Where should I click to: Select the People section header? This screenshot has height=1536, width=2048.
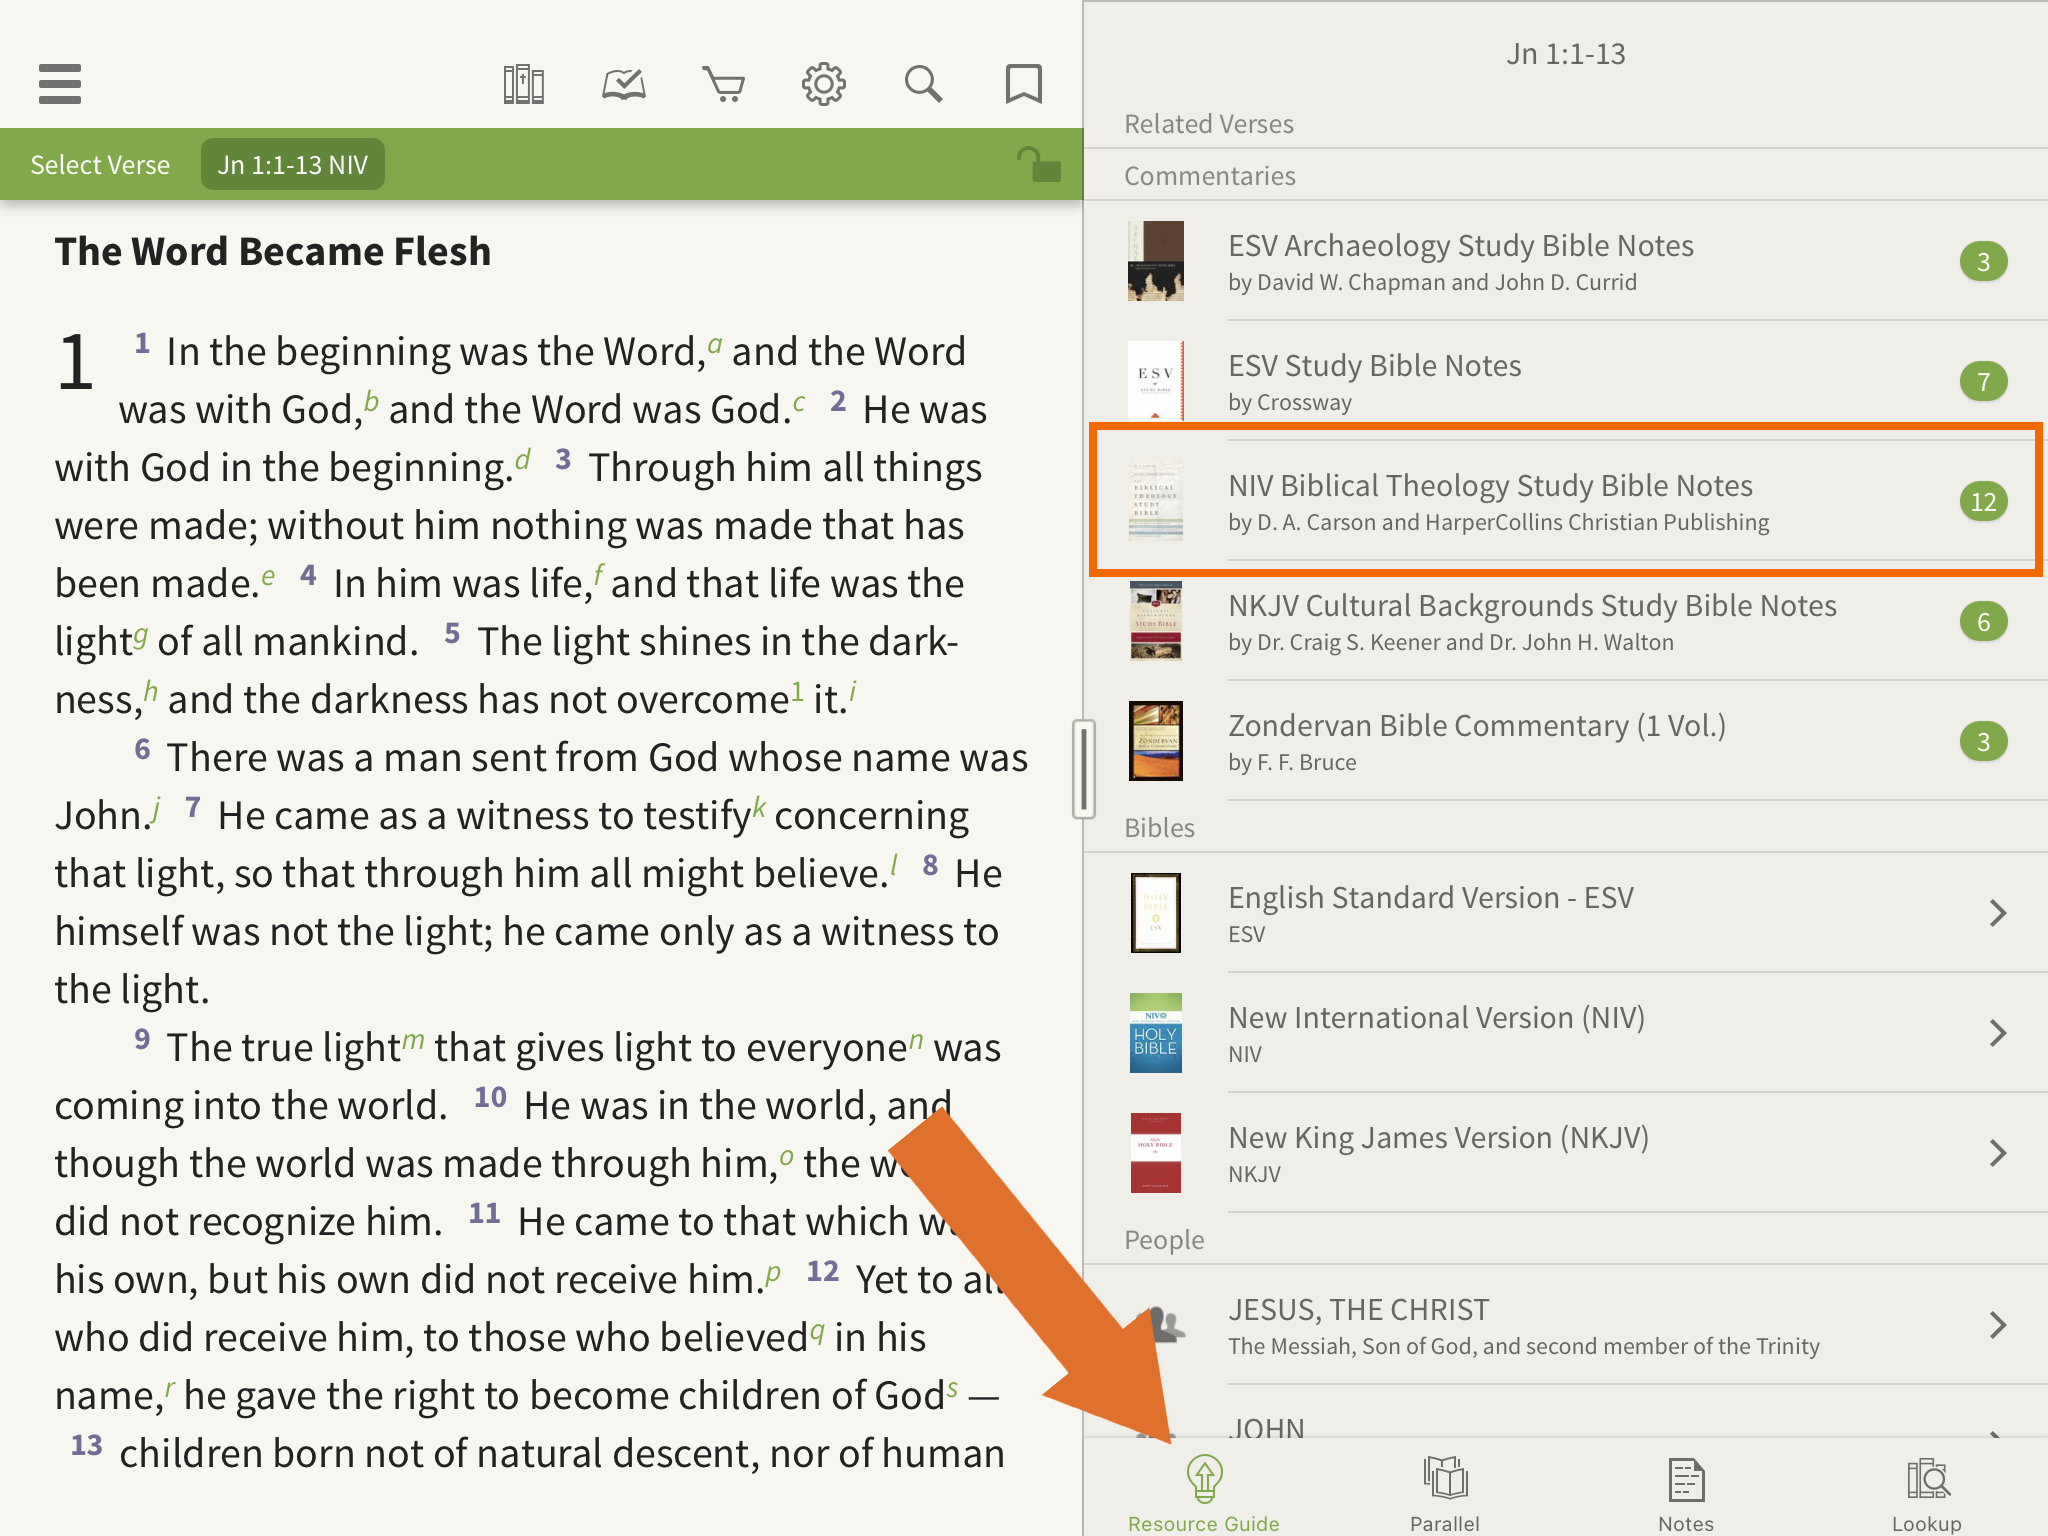tap(1163, 1240)
